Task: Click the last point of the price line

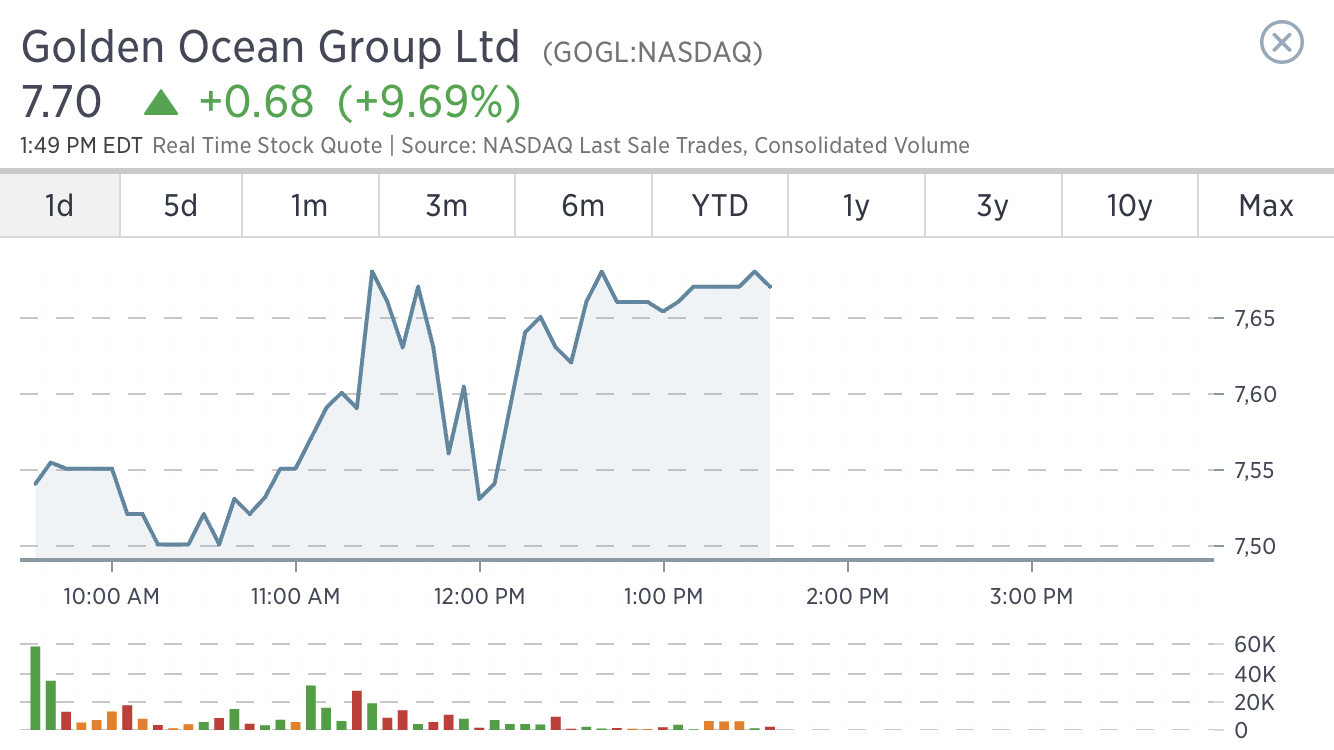Action: point(770,287)
